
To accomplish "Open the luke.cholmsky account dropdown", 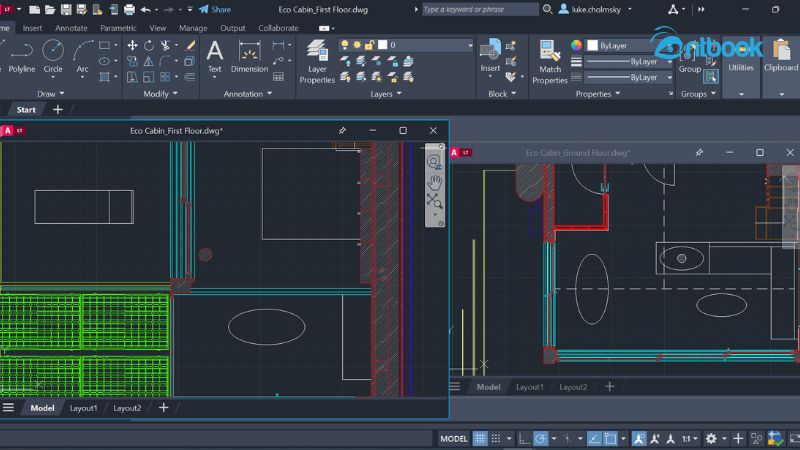I will click(x=595, y=9).
